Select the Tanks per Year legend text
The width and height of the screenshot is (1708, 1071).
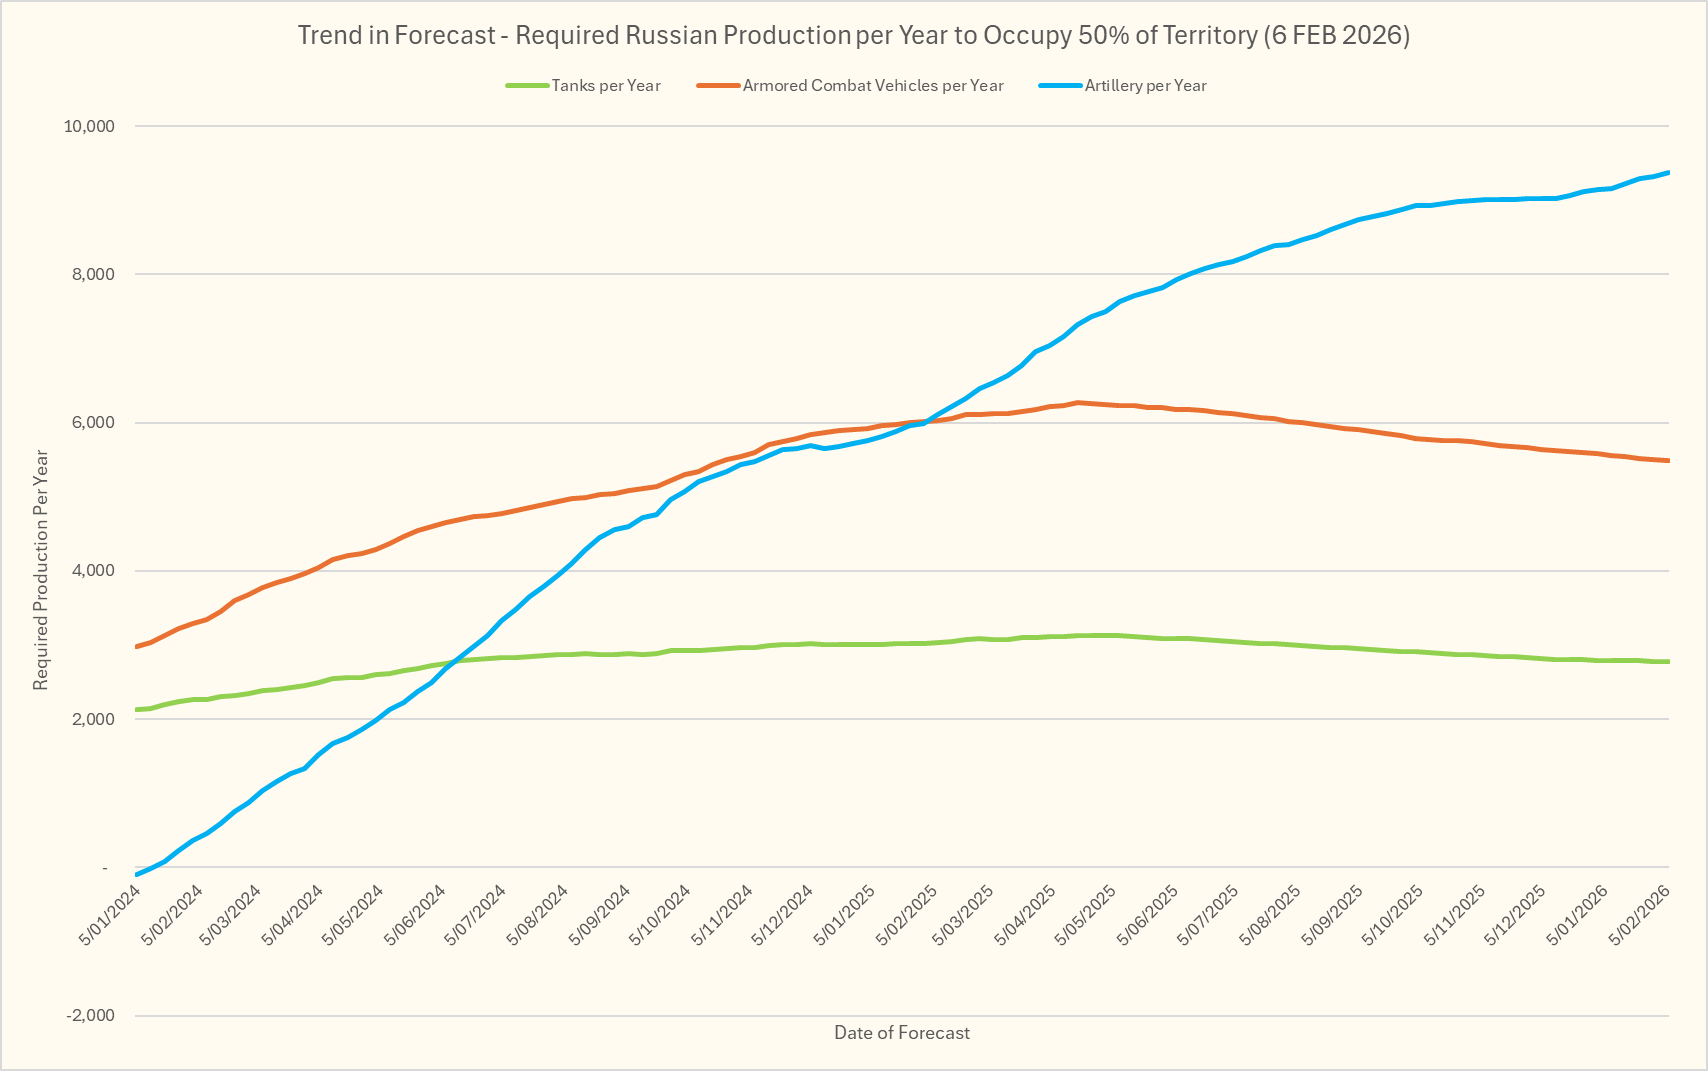point(606,86)
